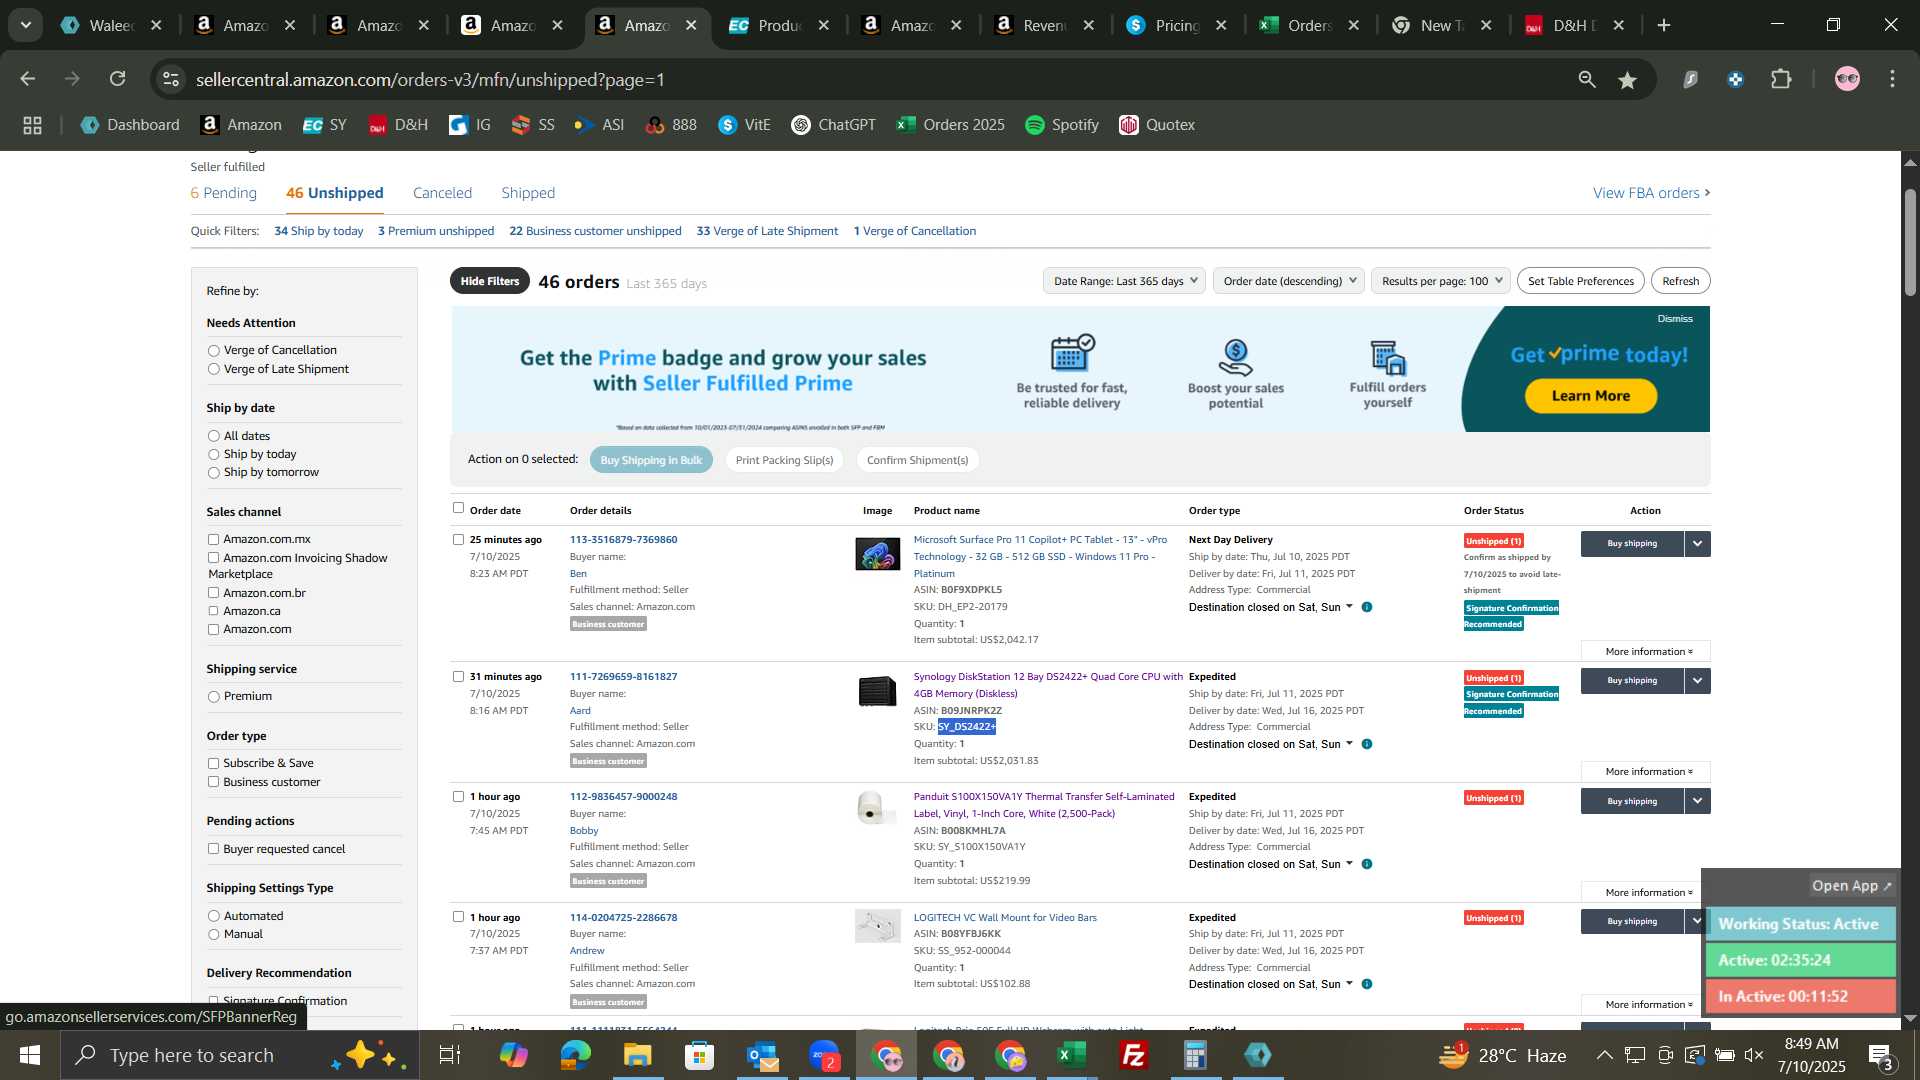
Task: Open Excel from the taskbar
Action: [1072, 1055]
